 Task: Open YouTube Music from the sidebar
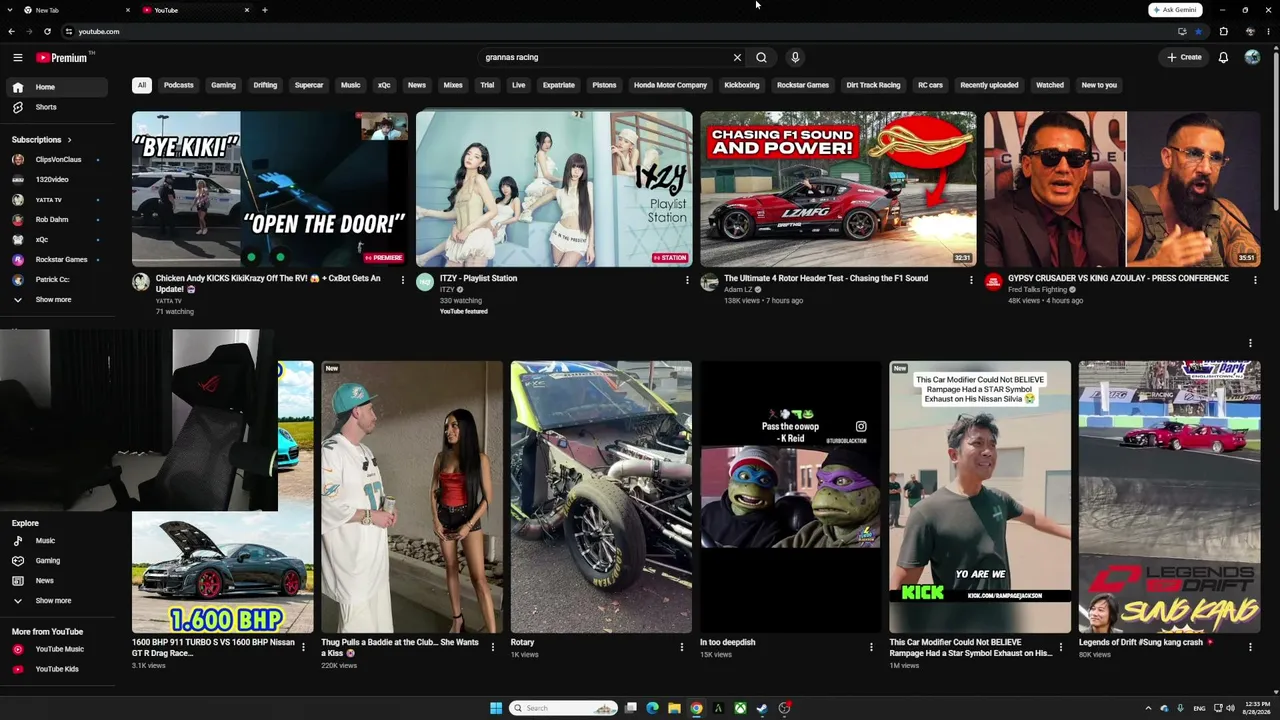click(x=57, y=649)
